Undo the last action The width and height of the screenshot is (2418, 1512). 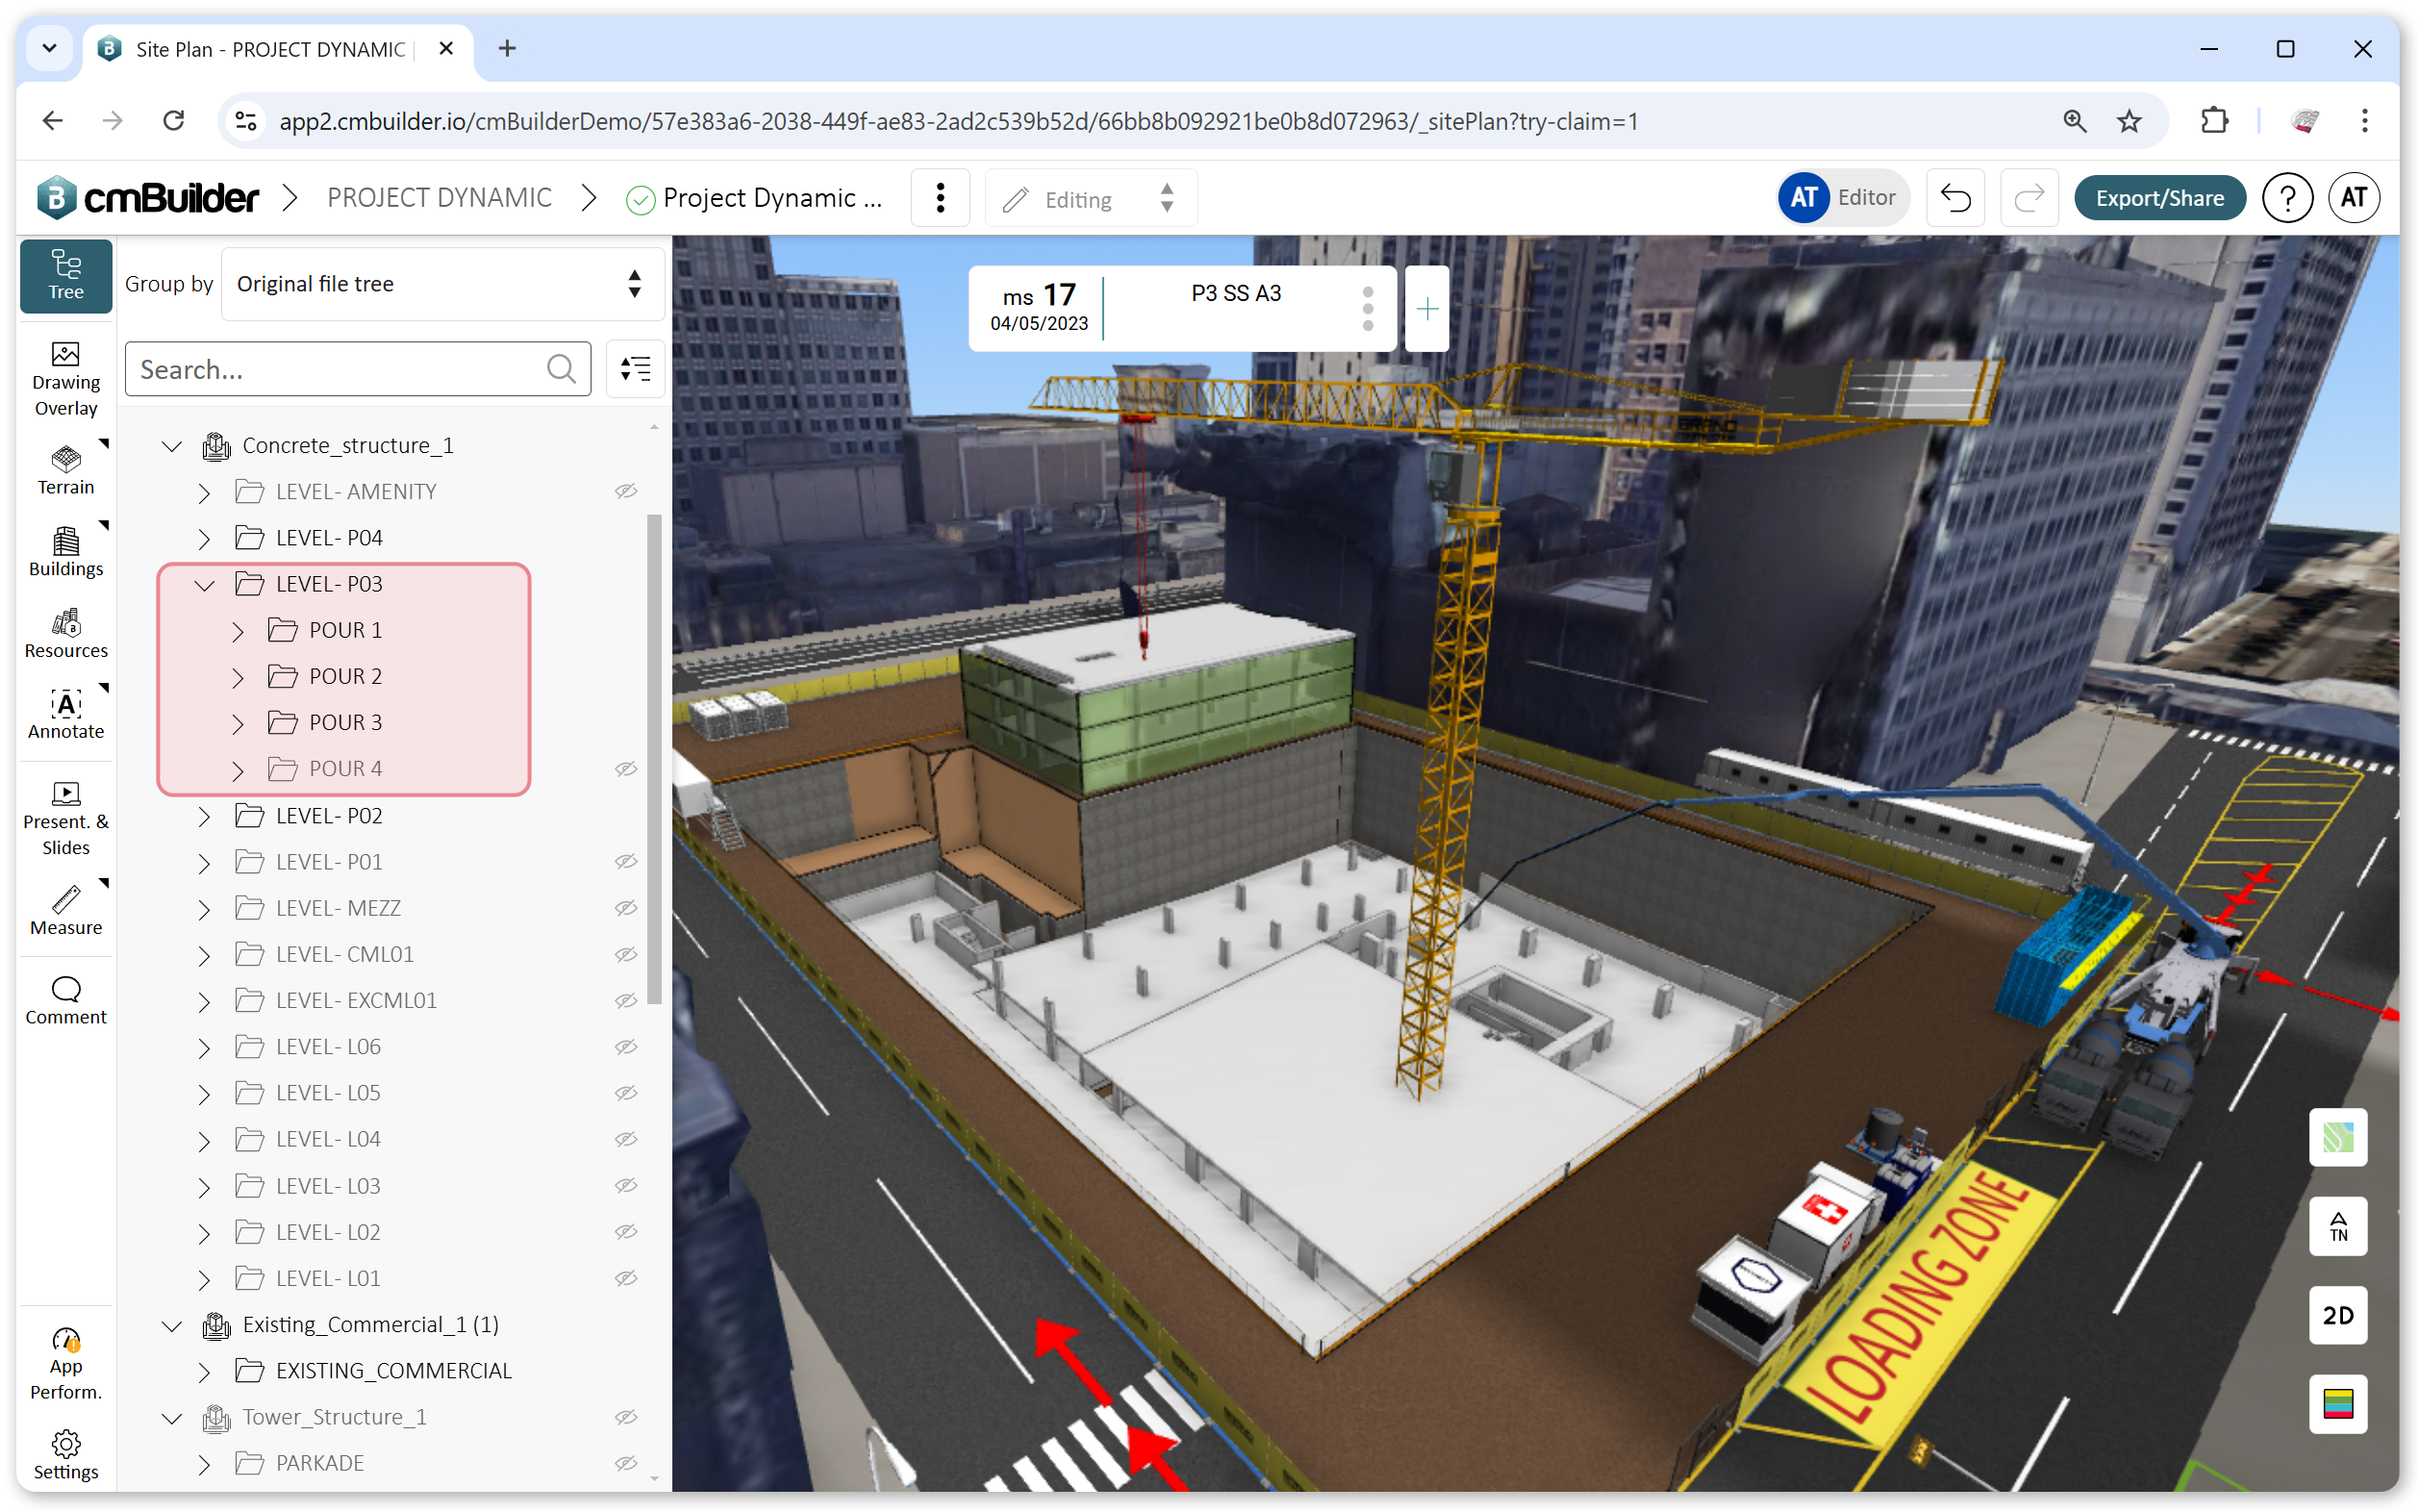pyautogui.click(x=1955, y=198)
